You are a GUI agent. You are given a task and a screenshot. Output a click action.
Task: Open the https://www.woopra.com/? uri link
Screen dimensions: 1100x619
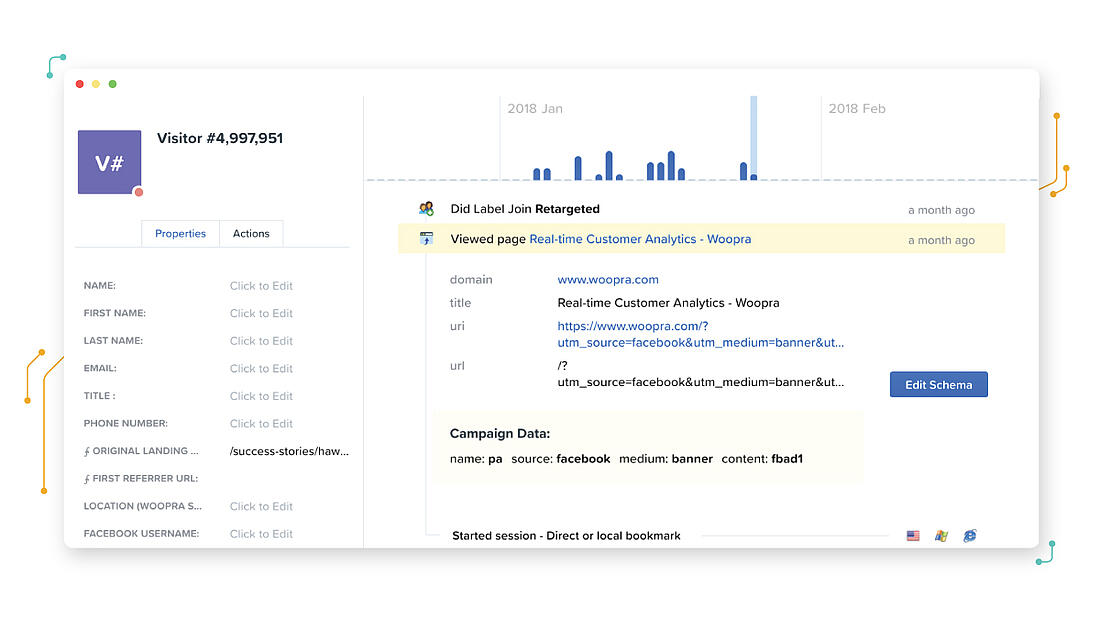click(x=700, y=334)
